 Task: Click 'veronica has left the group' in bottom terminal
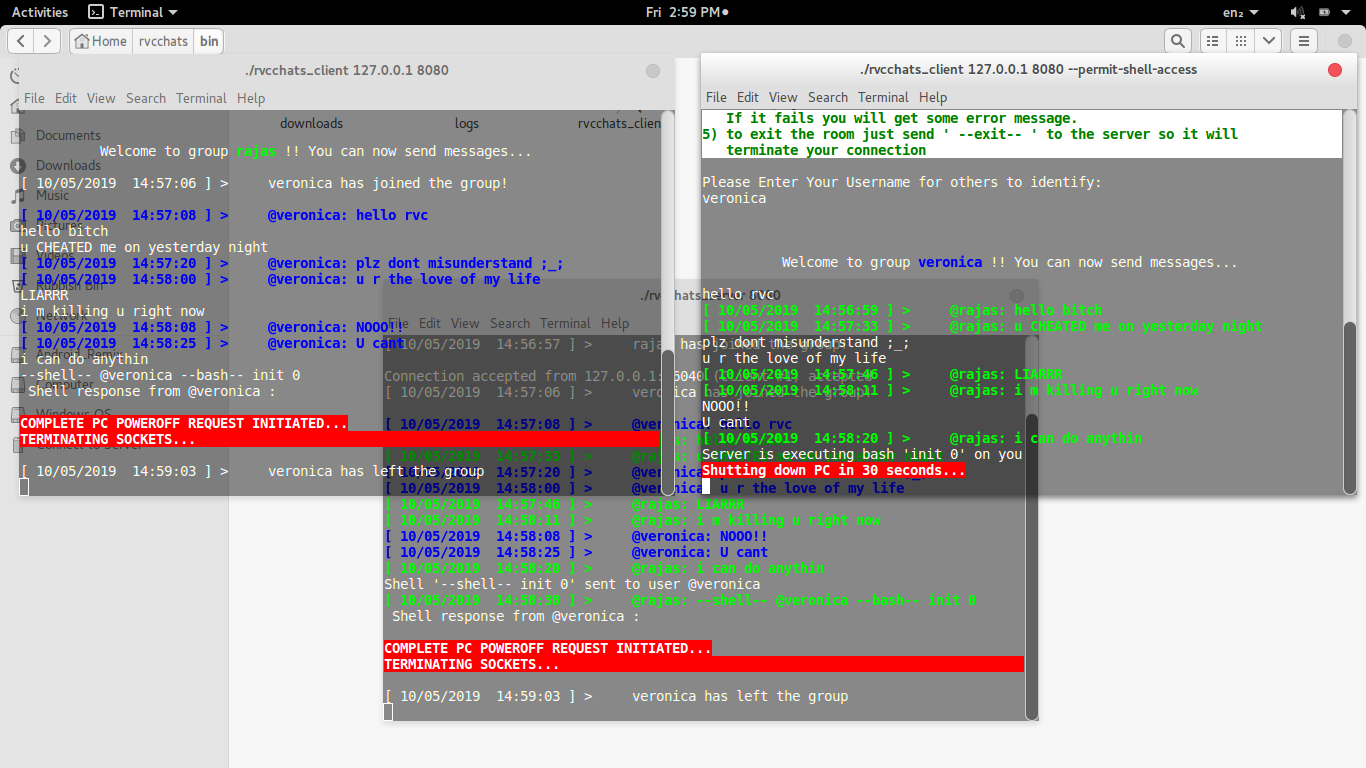740,696
